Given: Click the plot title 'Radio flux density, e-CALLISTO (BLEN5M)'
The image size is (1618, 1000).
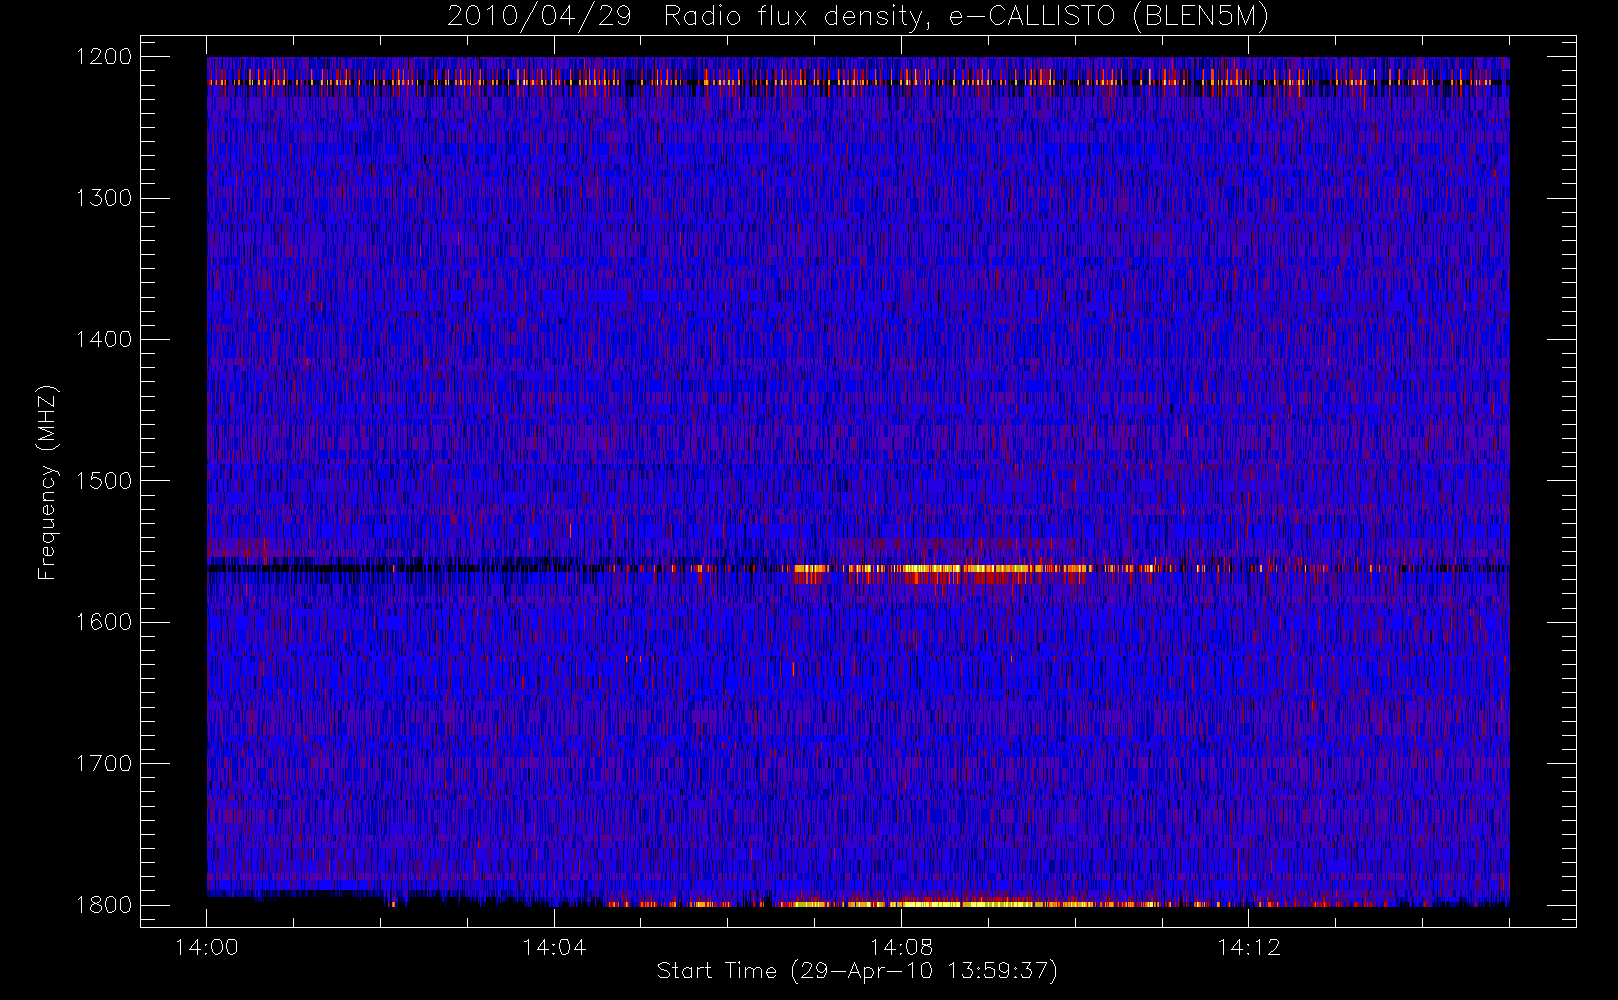Looking at the screenshot, I should [966, 17].
